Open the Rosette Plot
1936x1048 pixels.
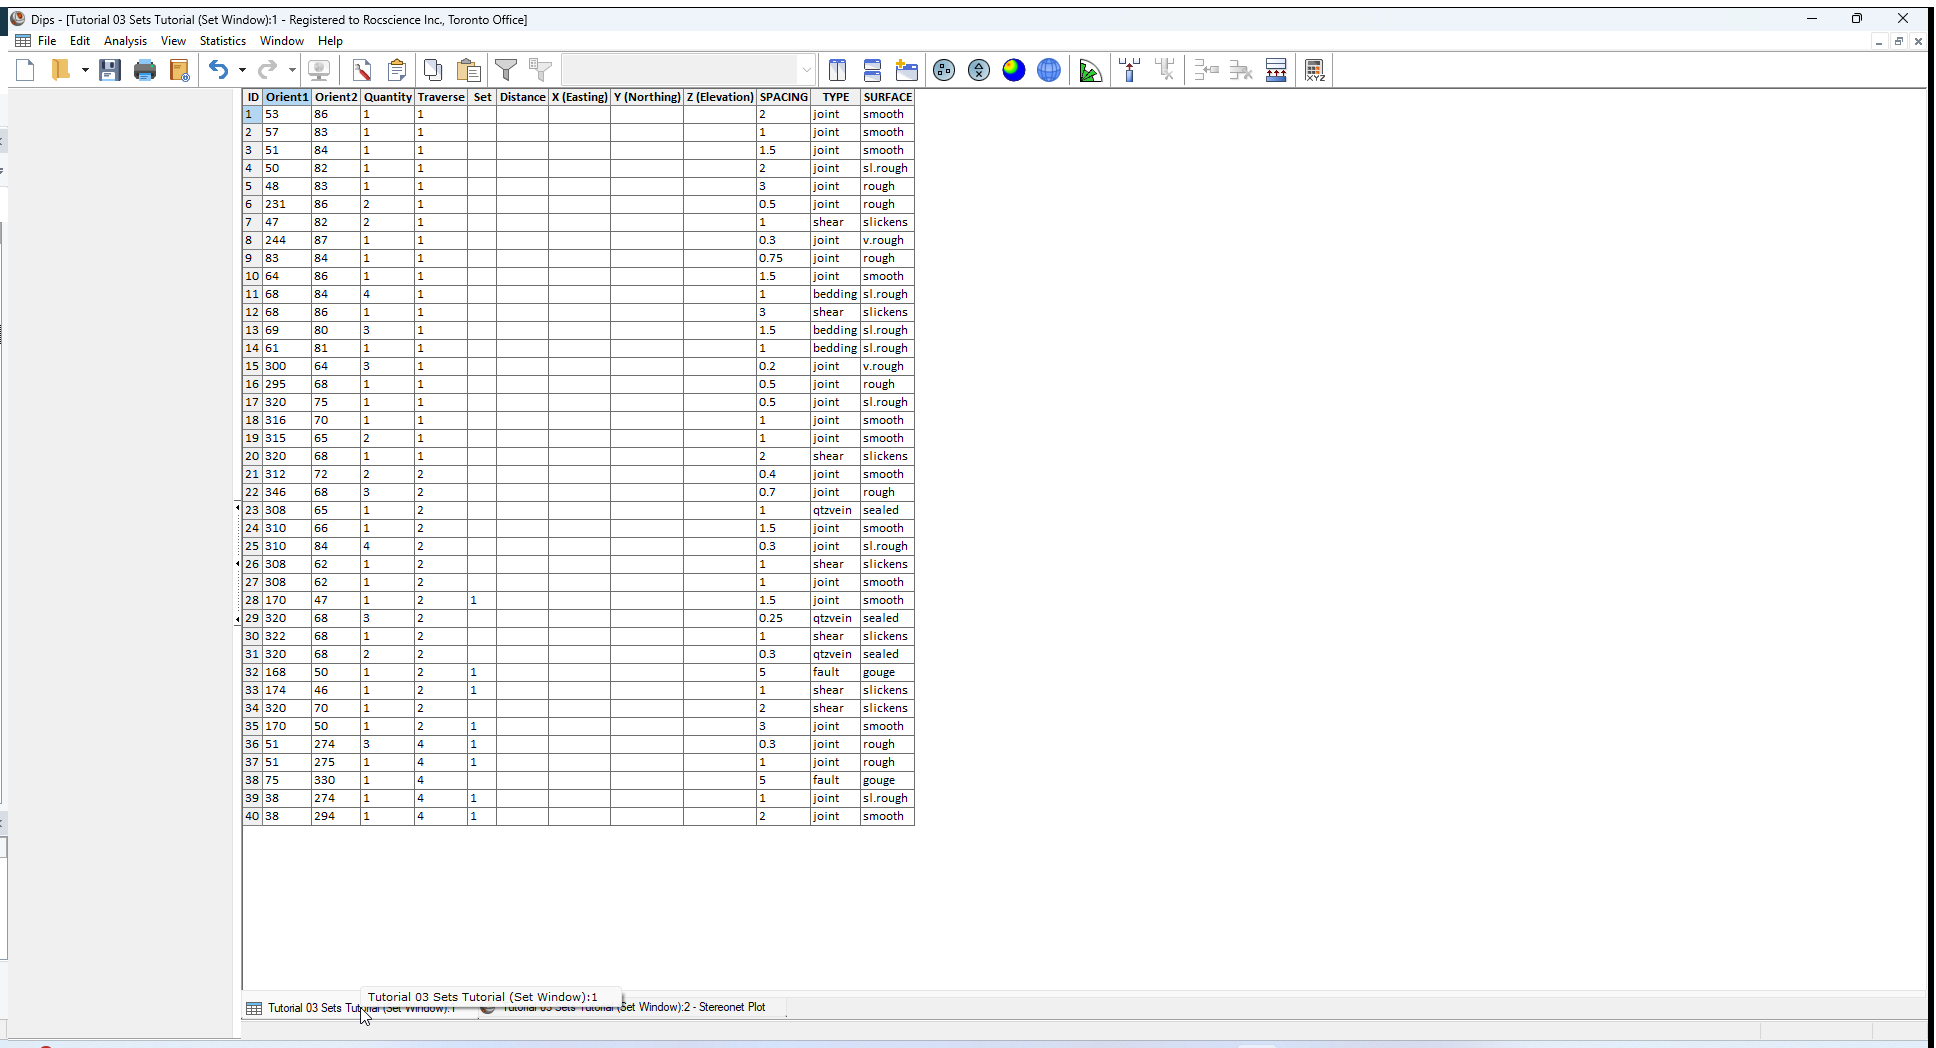[x=1090, y=70]
